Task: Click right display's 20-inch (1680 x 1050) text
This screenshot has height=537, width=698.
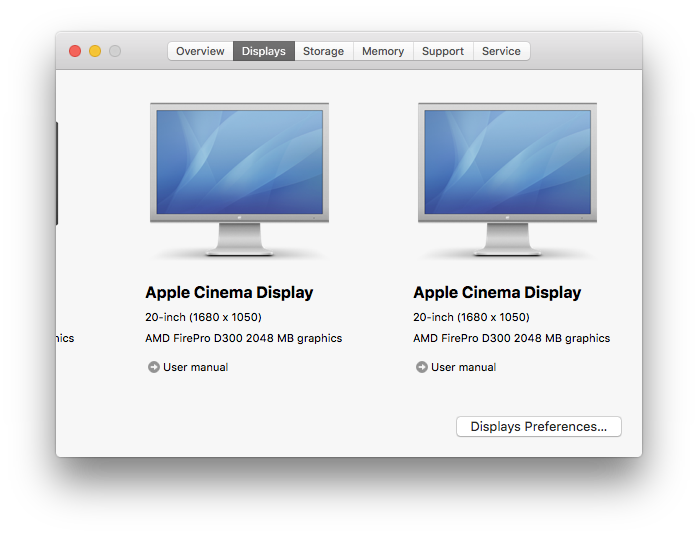Action: (471, 317)
